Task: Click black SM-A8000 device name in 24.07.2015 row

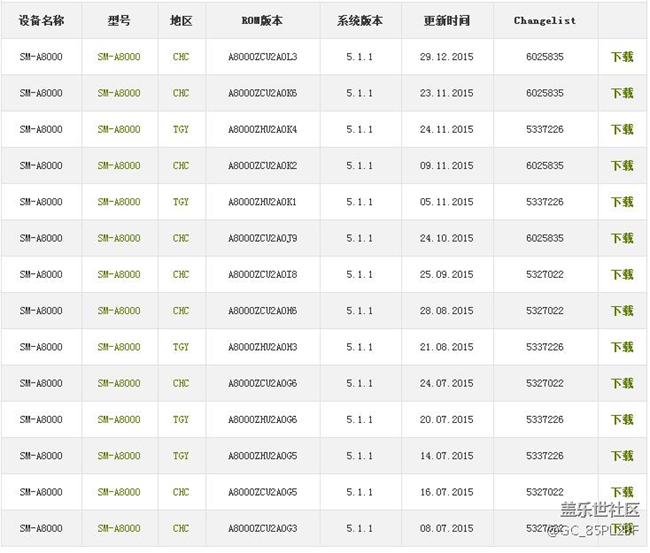Action: [x=41, y=383]
